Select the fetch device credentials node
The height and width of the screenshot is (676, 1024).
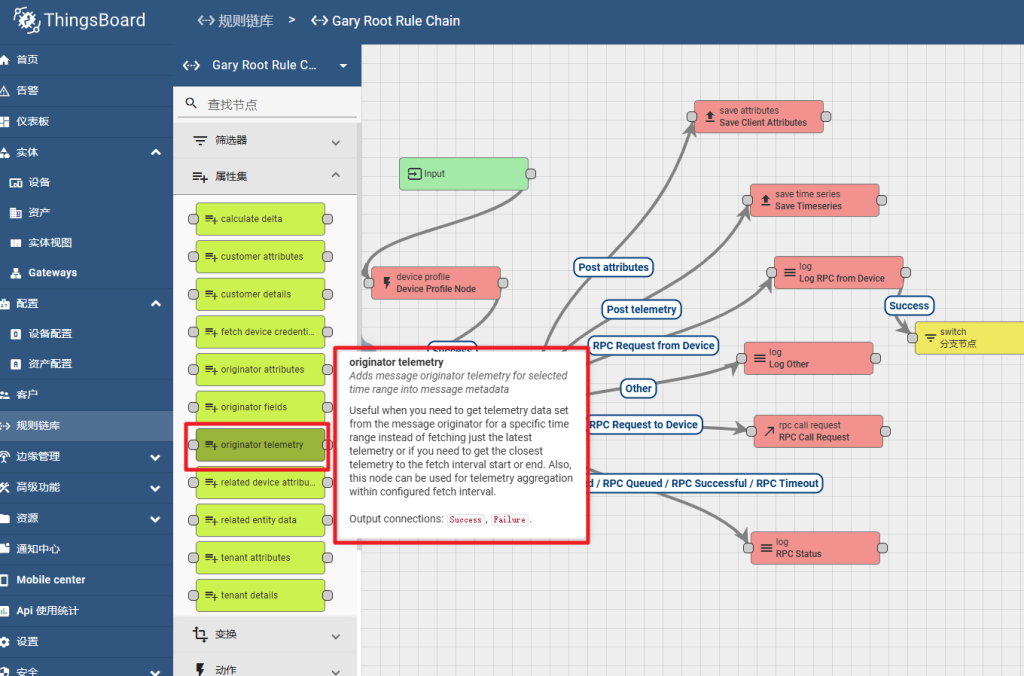(x=261, y=332)
